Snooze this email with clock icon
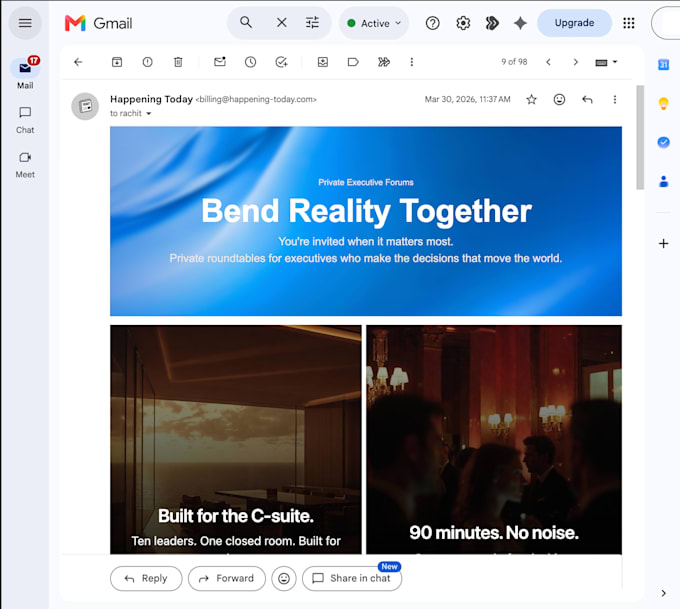 tap(250, 62)
